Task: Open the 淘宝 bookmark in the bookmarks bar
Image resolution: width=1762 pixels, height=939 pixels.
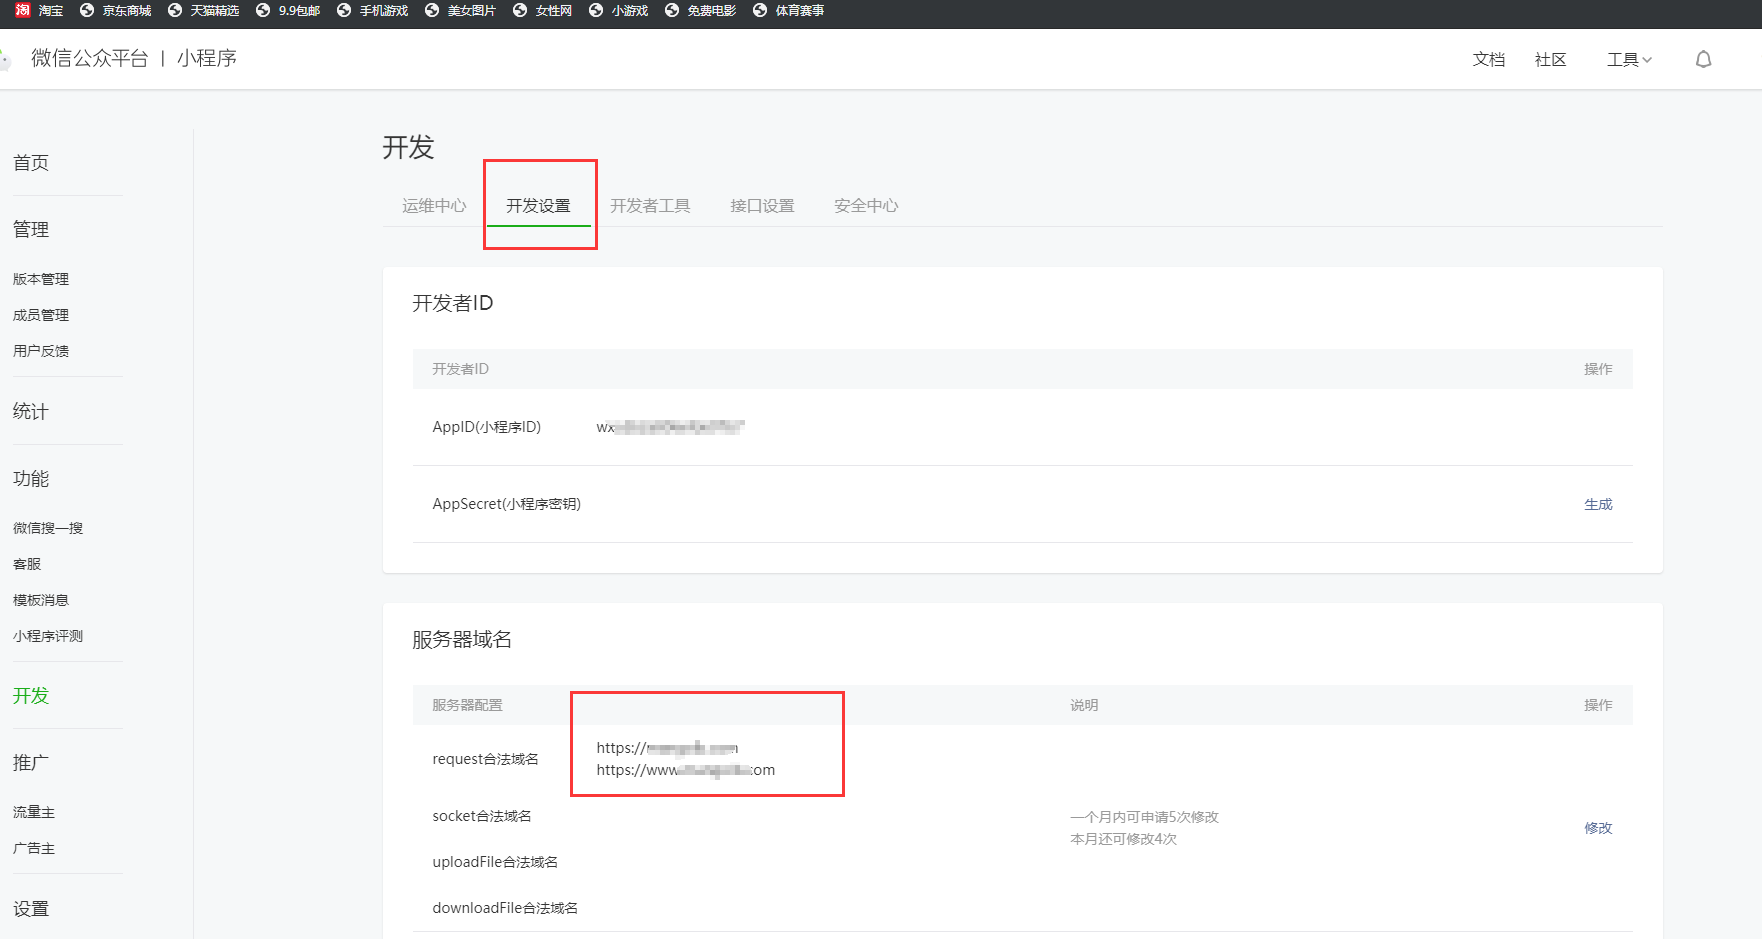Action: click(x=49, y=12)
